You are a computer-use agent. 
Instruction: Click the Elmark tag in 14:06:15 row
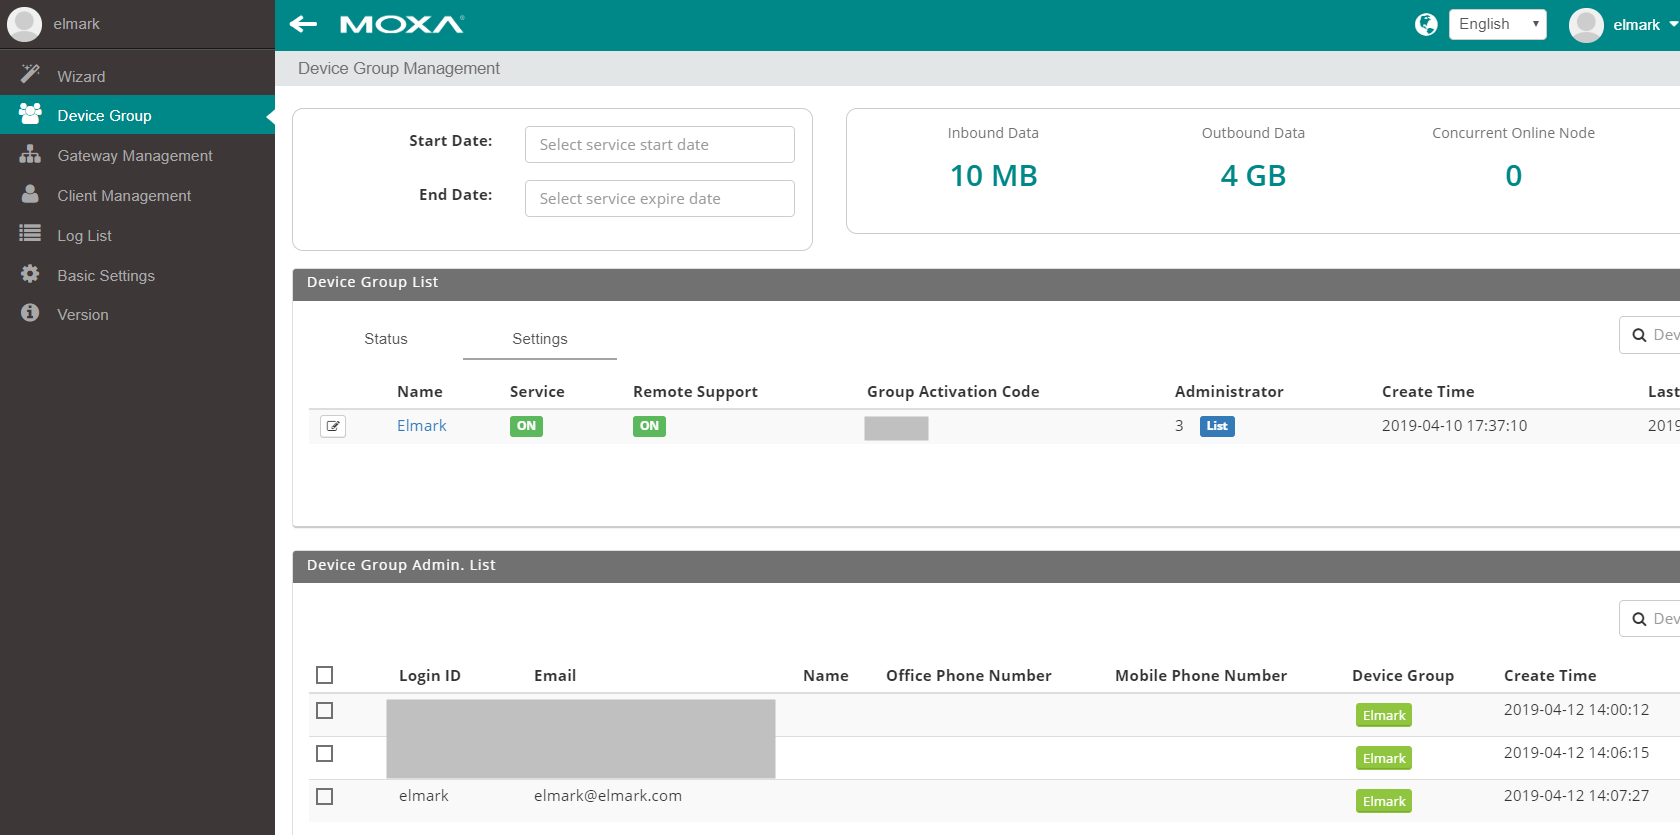pos(1384,758)
